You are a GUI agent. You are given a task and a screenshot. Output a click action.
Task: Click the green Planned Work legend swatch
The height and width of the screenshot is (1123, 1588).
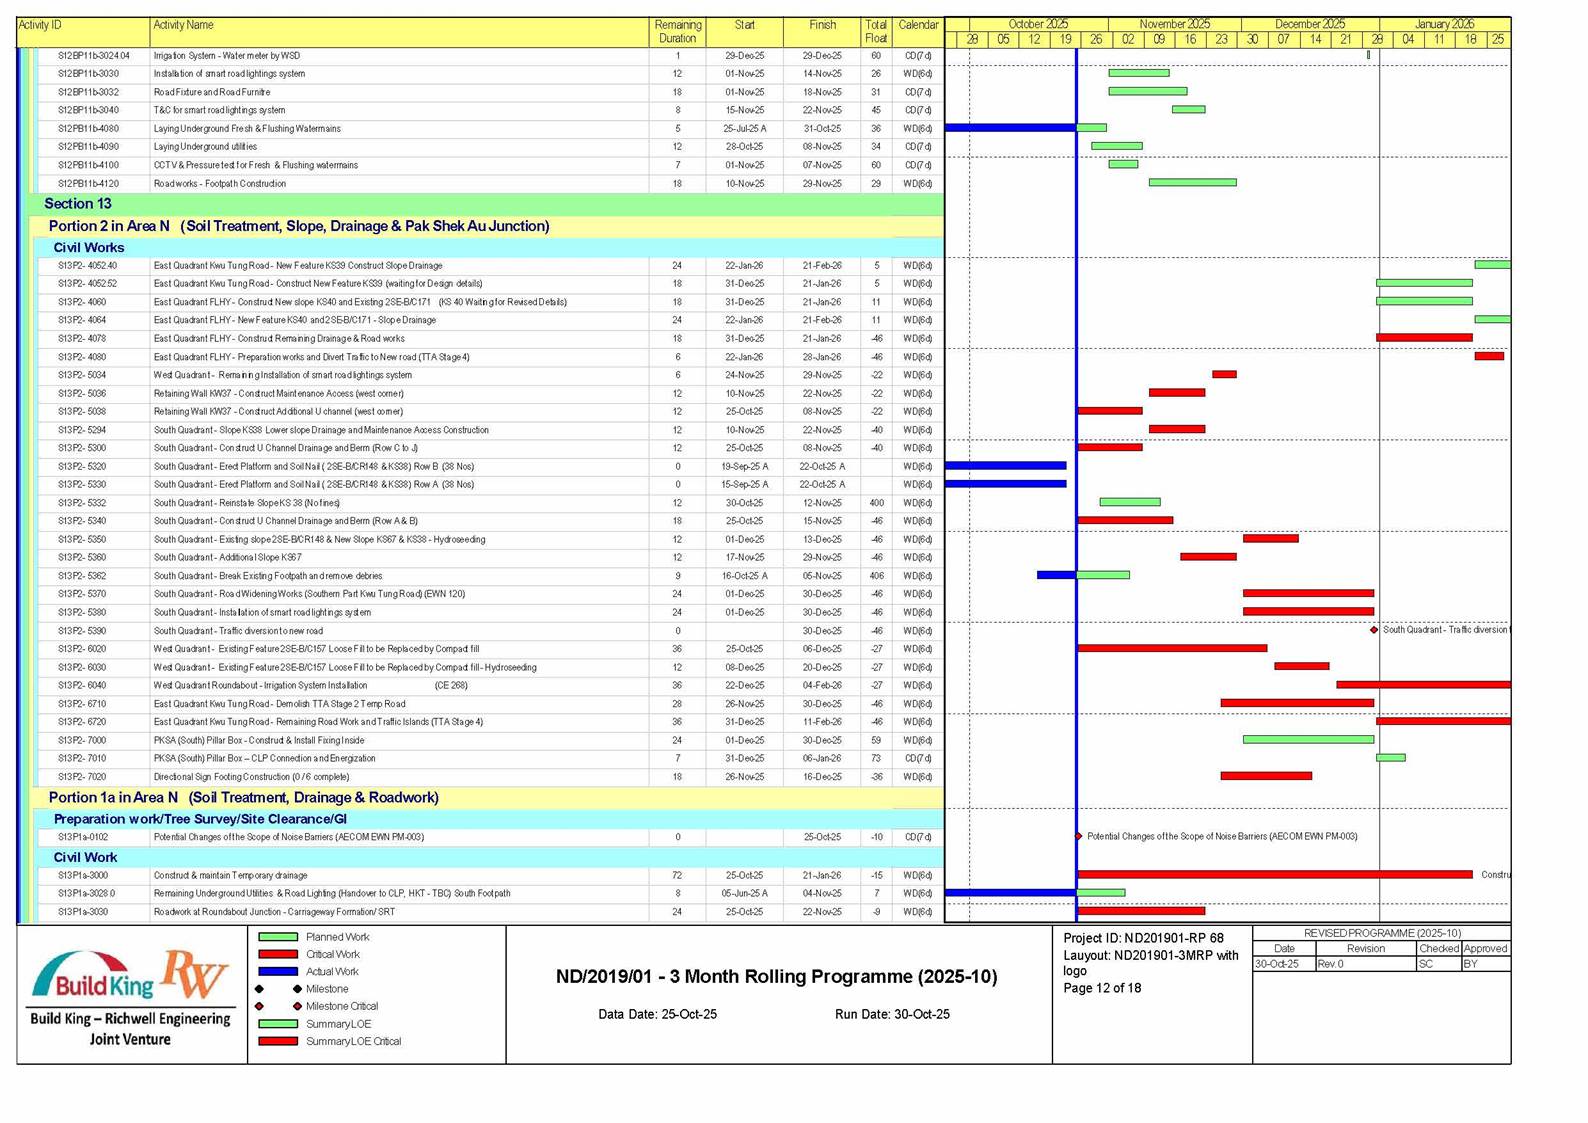[x=278, y=937]
